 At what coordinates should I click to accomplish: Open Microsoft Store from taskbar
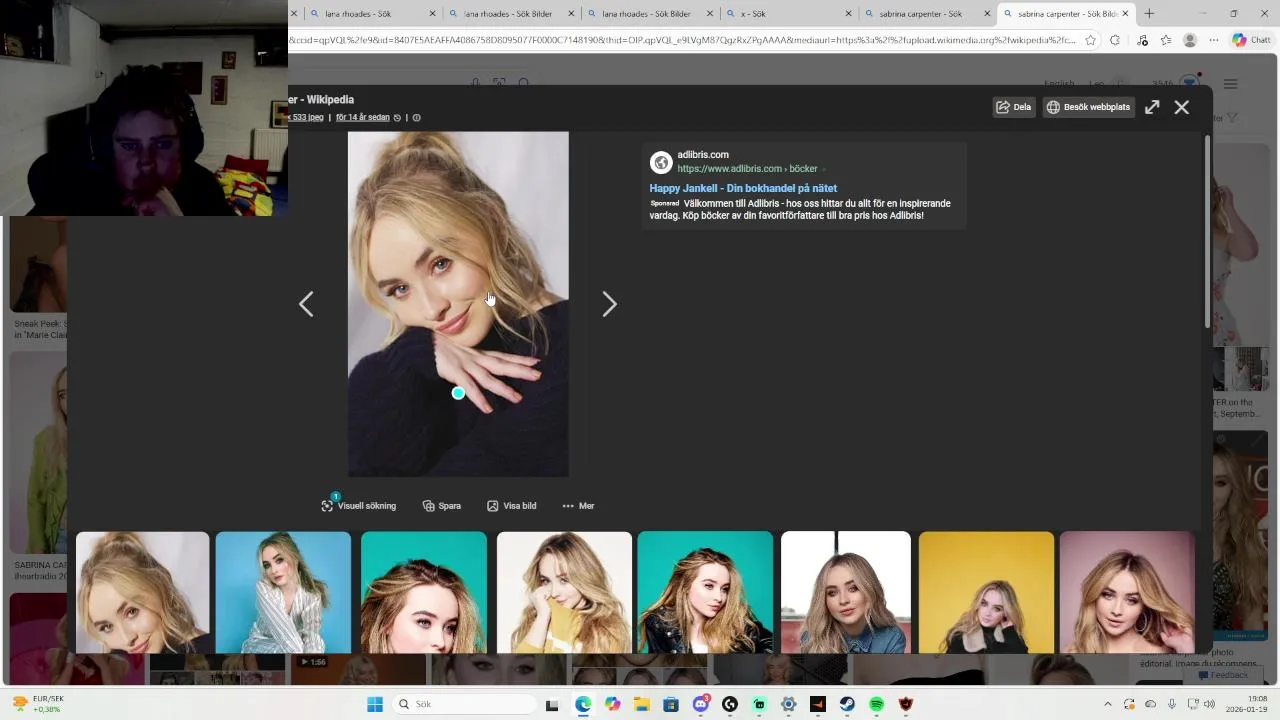(671, 704)
